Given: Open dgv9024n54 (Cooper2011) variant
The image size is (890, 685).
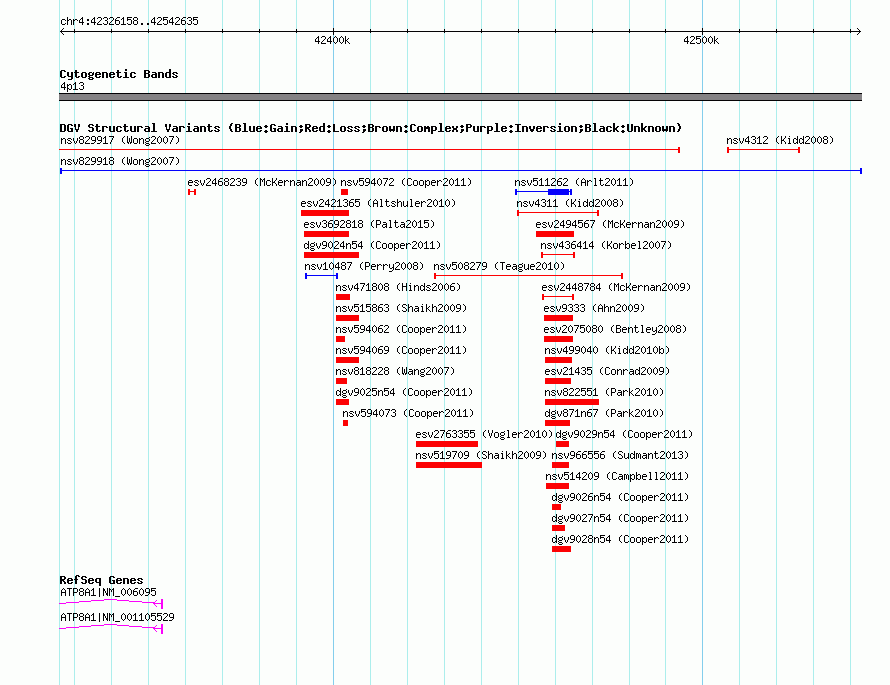Looking at the screenshot, I should coord(372,245).
